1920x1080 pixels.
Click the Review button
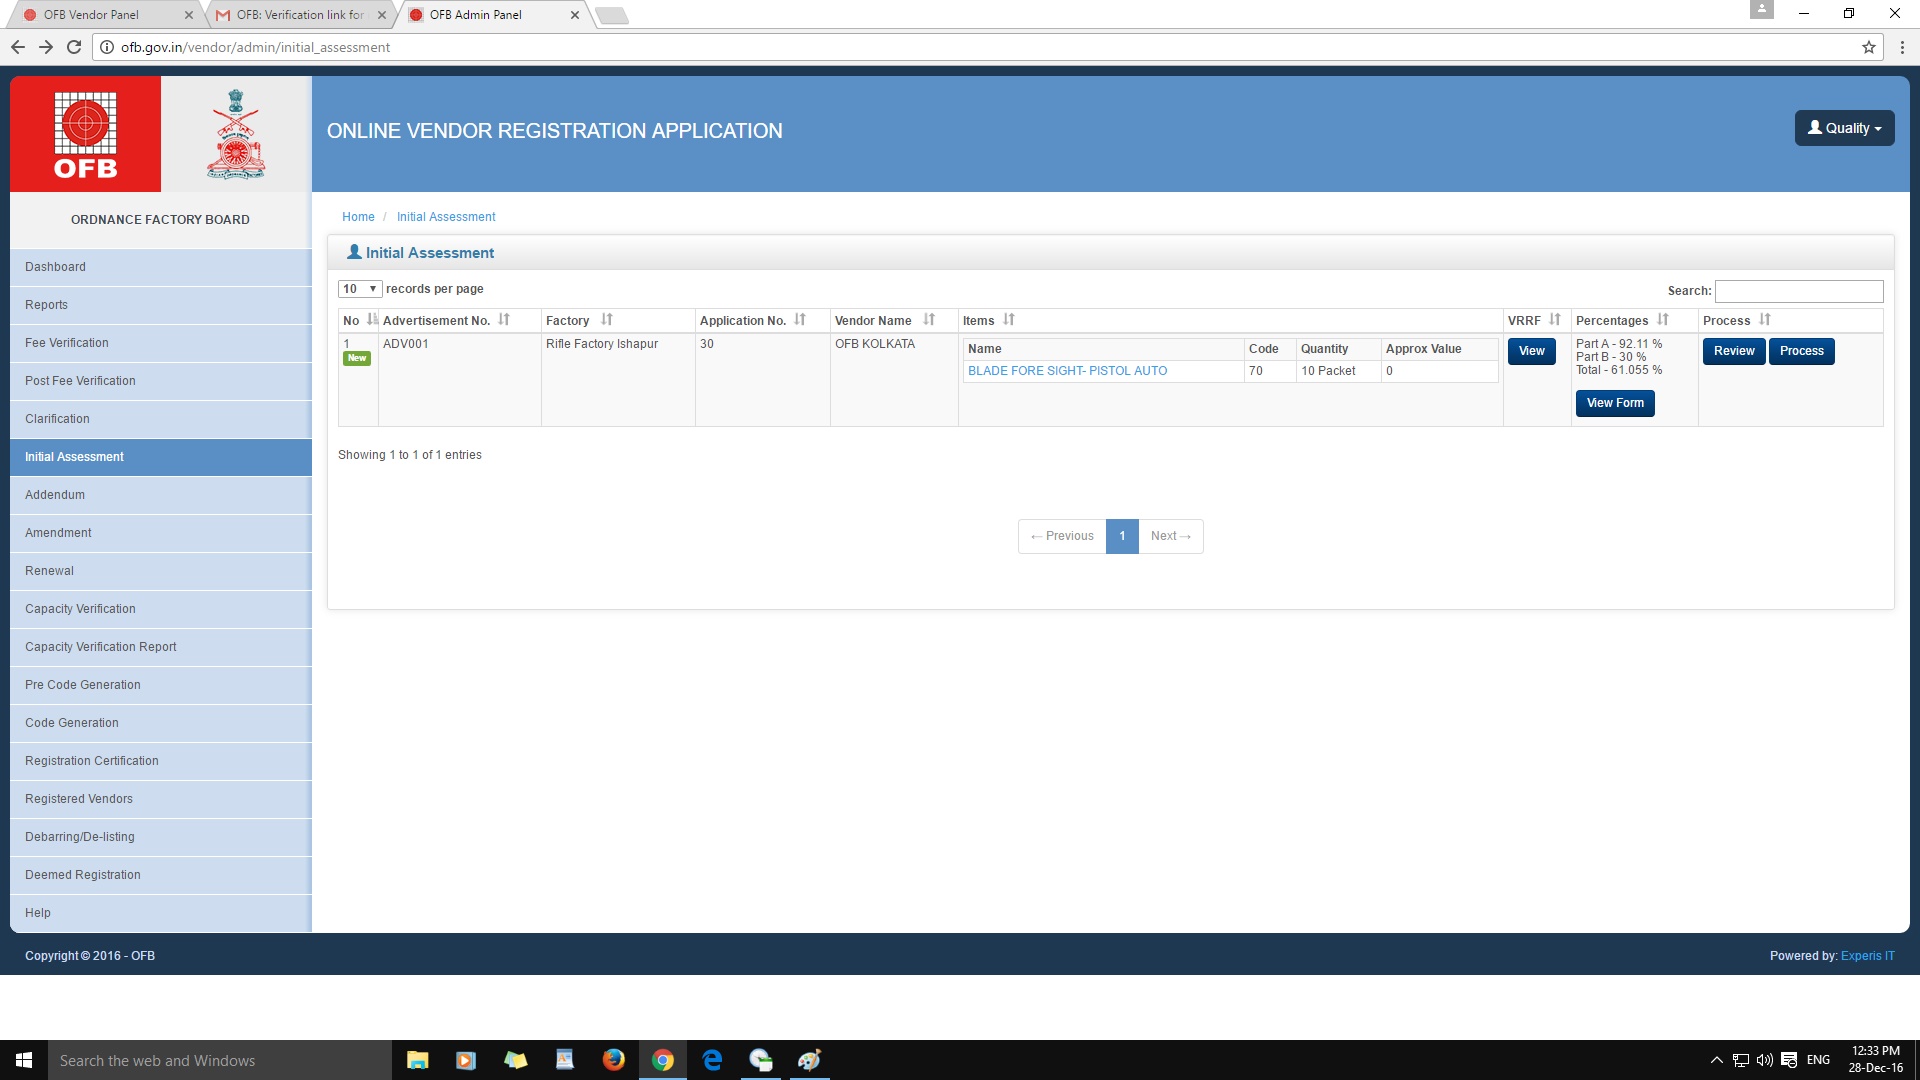pyautogui.click(x=1733, y=351)
